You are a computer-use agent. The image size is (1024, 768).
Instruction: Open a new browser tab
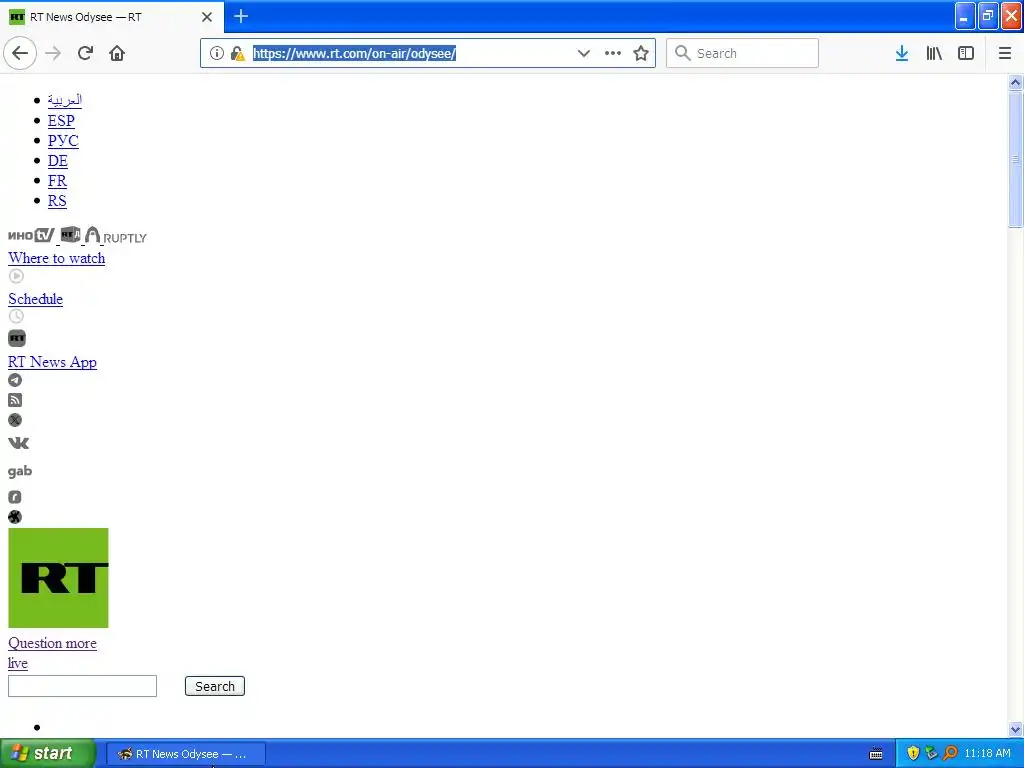241,16
